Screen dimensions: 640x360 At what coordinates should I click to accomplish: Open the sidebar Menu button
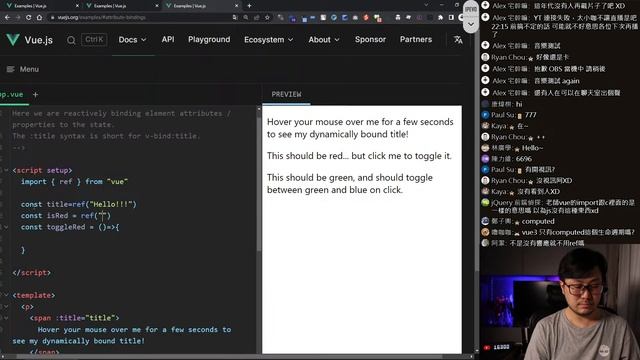pos(23,69)
